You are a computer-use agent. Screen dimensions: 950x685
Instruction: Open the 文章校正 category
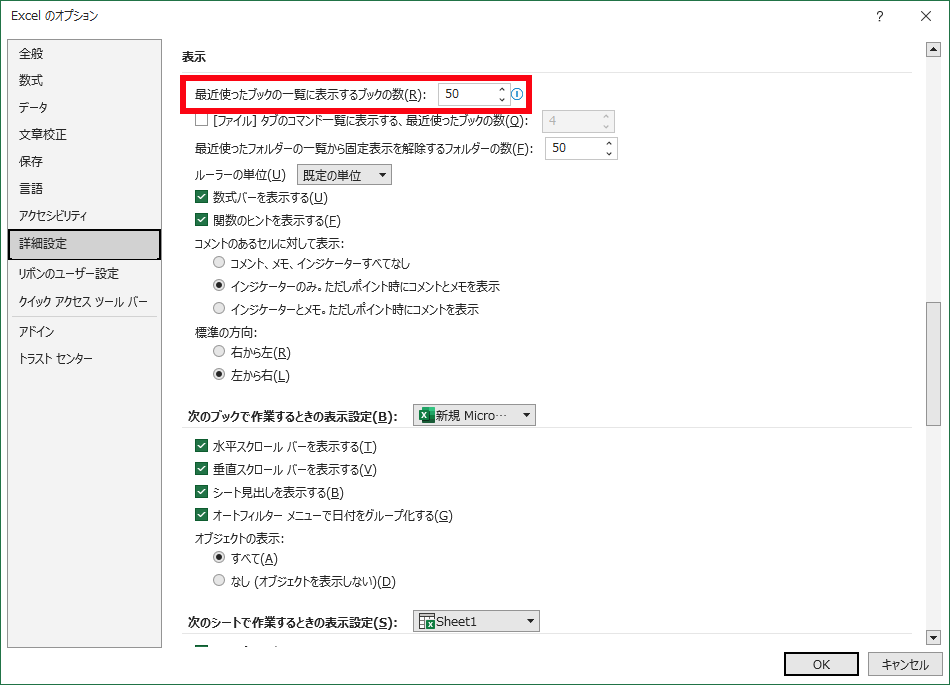pos(84,134)
